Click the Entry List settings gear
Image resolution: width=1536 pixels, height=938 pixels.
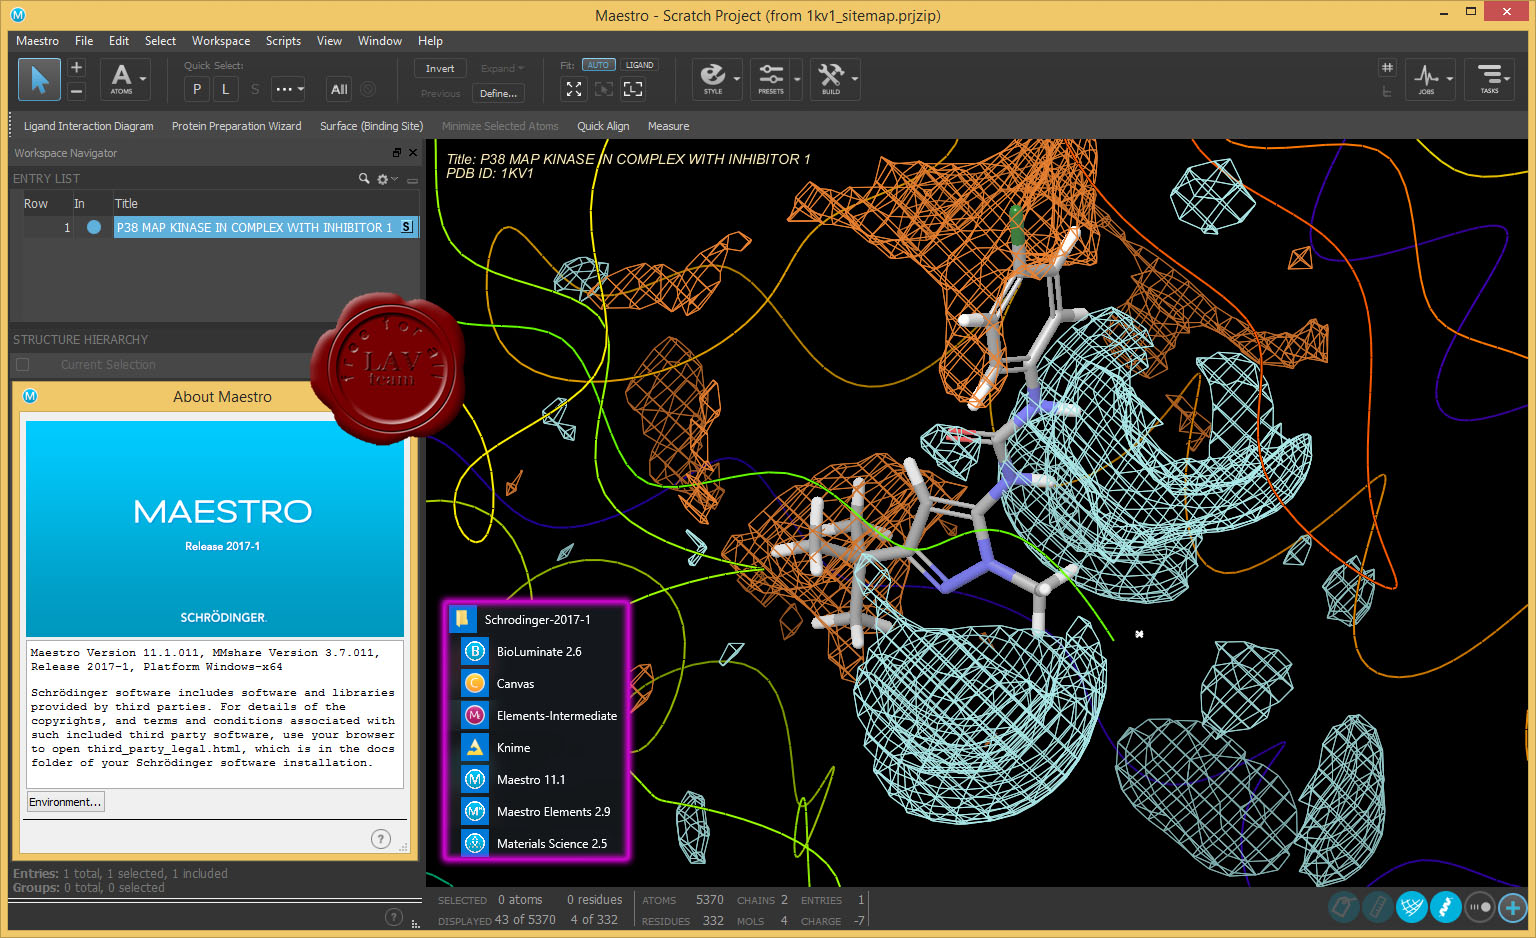(382, 179)
